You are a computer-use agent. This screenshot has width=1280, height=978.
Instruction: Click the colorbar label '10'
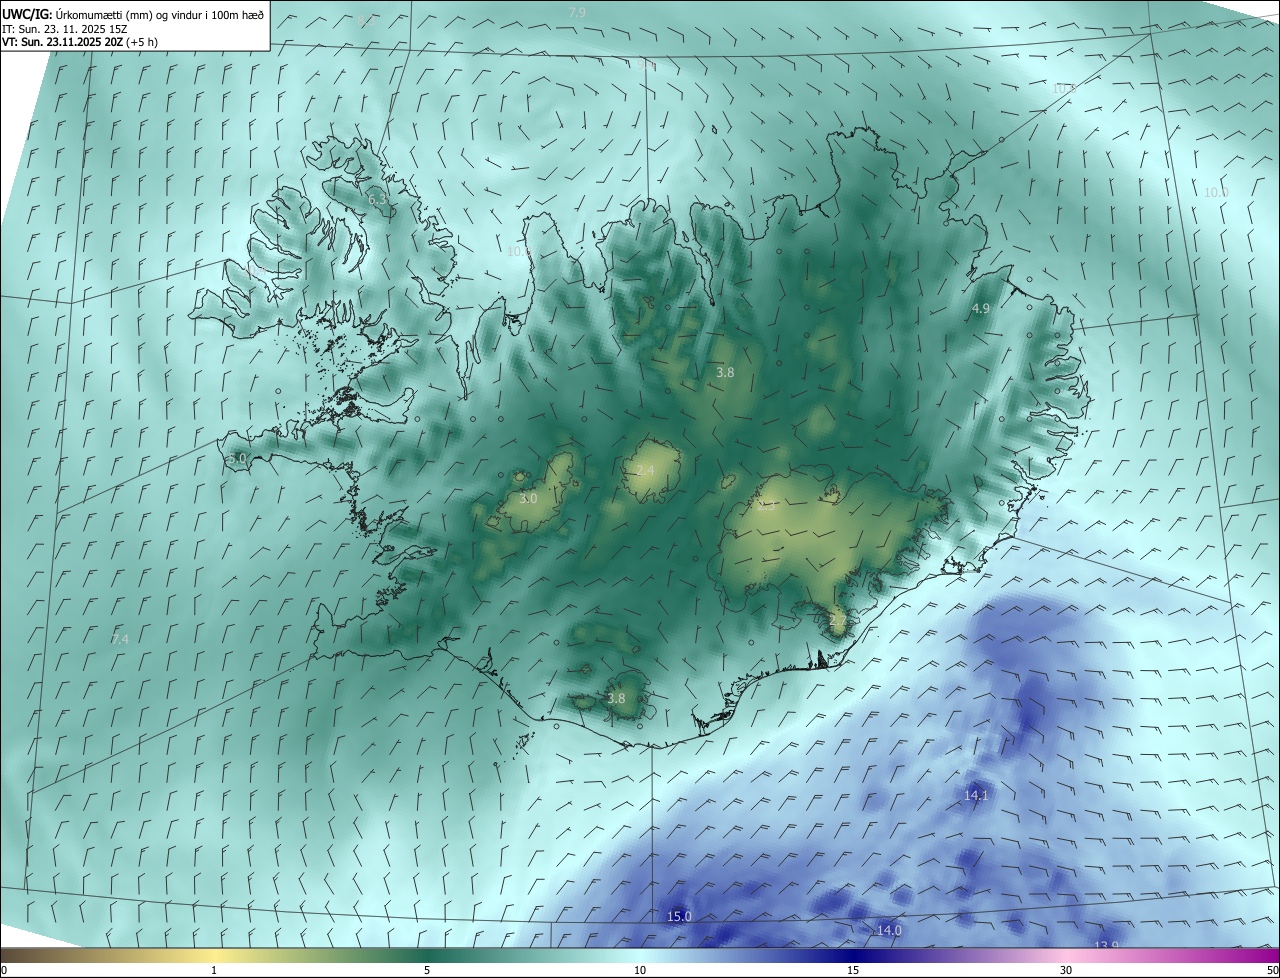click(x=640, y=971)
